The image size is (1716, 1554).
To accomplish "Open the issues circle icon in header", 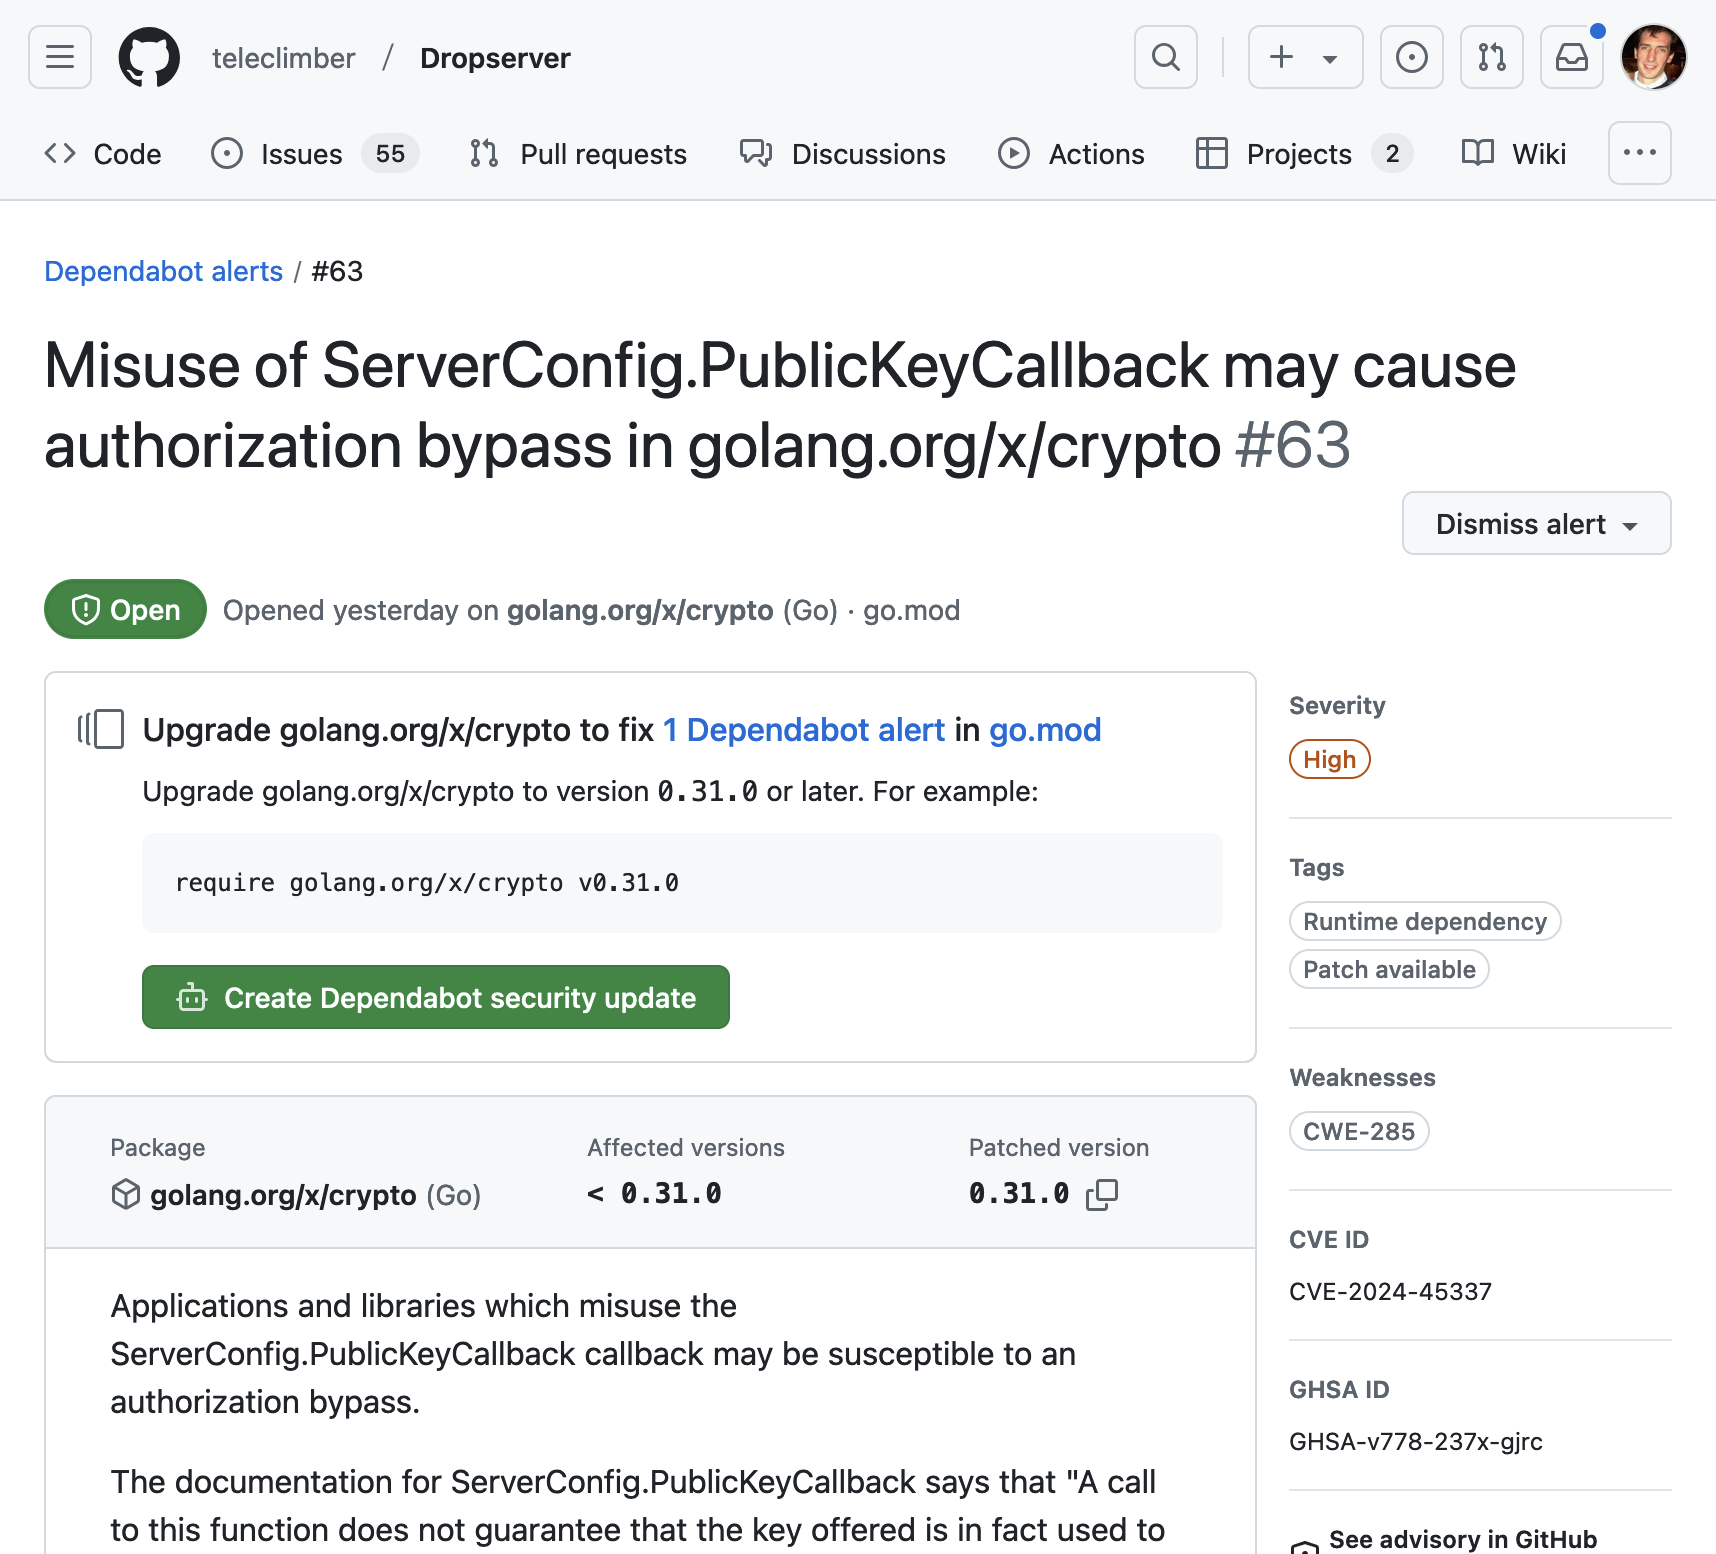I will [x=1412, y=57].
